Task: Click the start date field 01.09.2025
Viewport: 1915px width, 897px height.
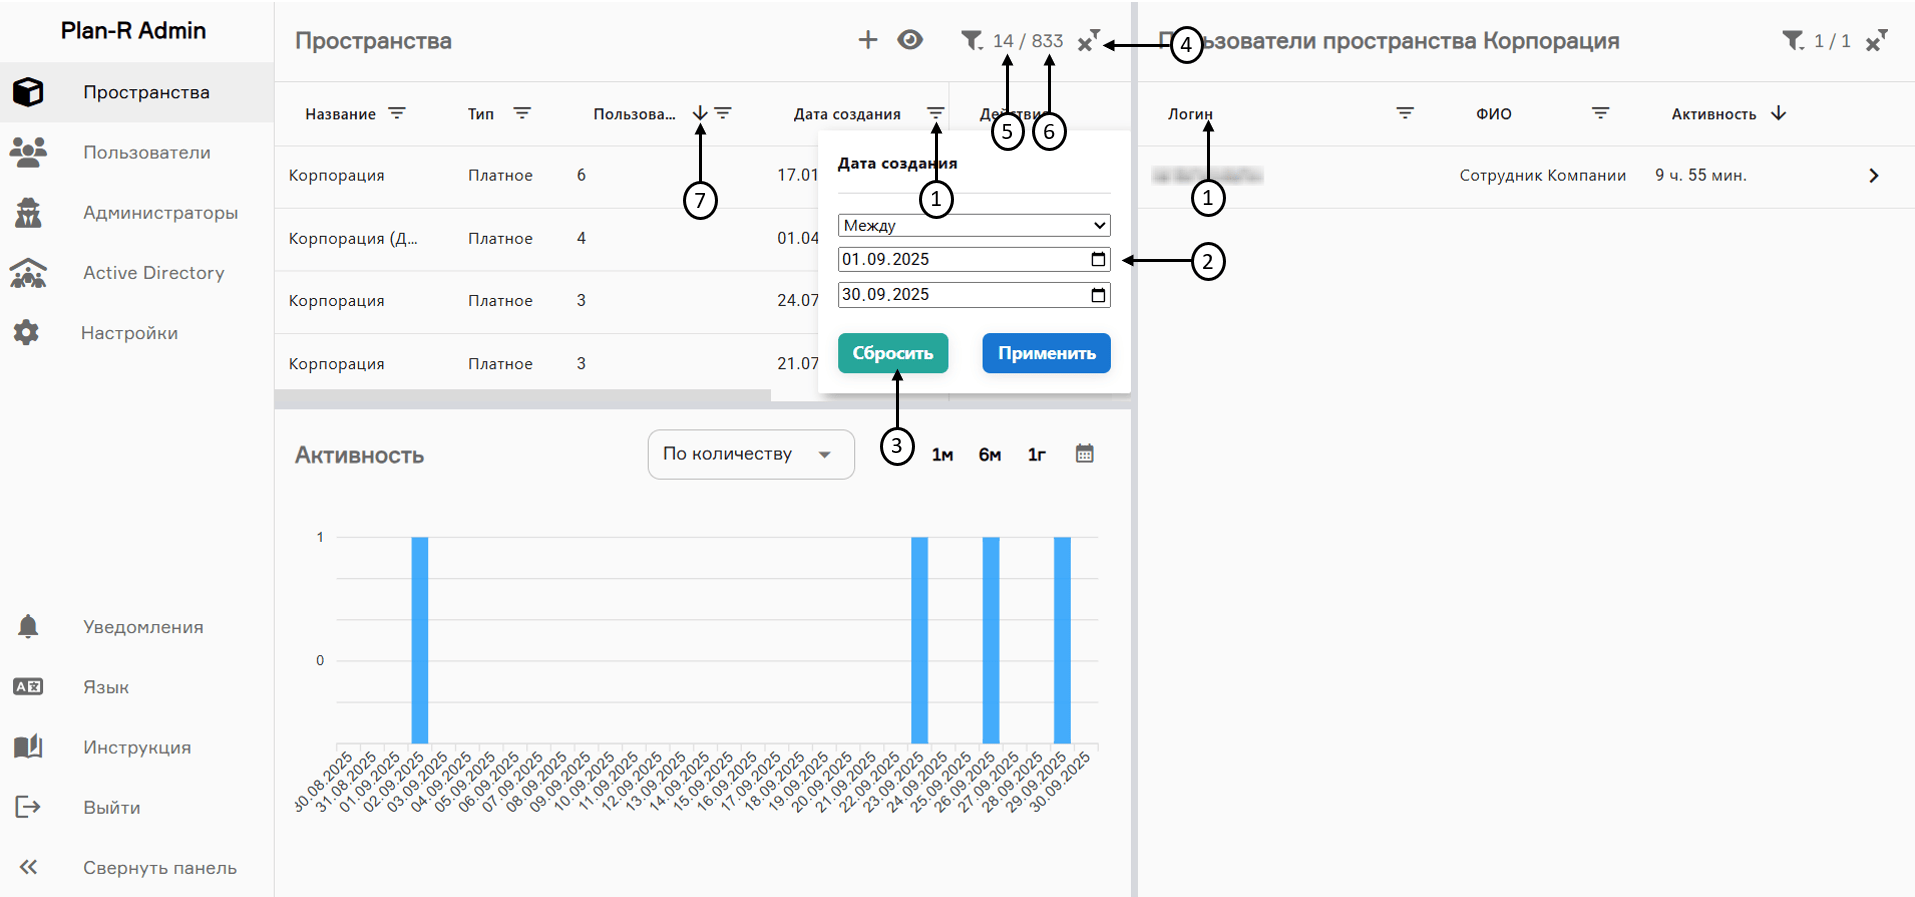Action: point(960,260)
